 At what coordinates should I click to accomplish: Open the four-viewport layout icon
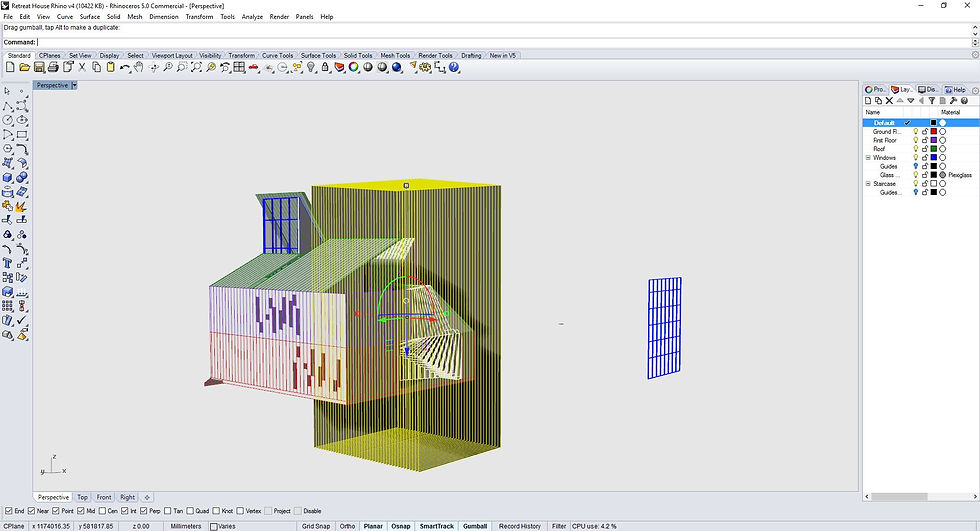239,67
